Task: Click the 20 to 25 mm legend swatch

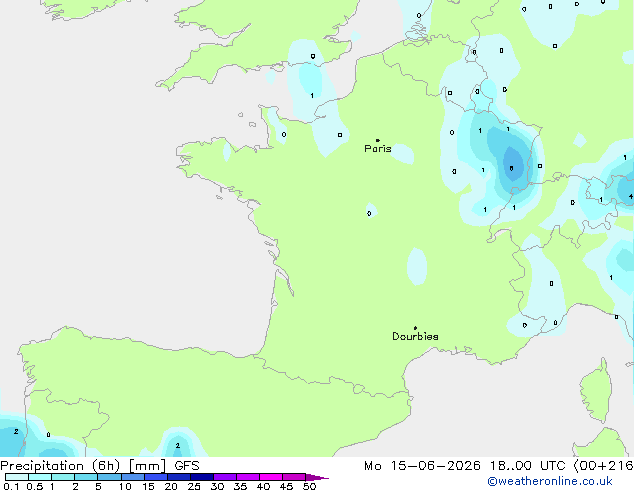Action: click(x=179, y=477)
